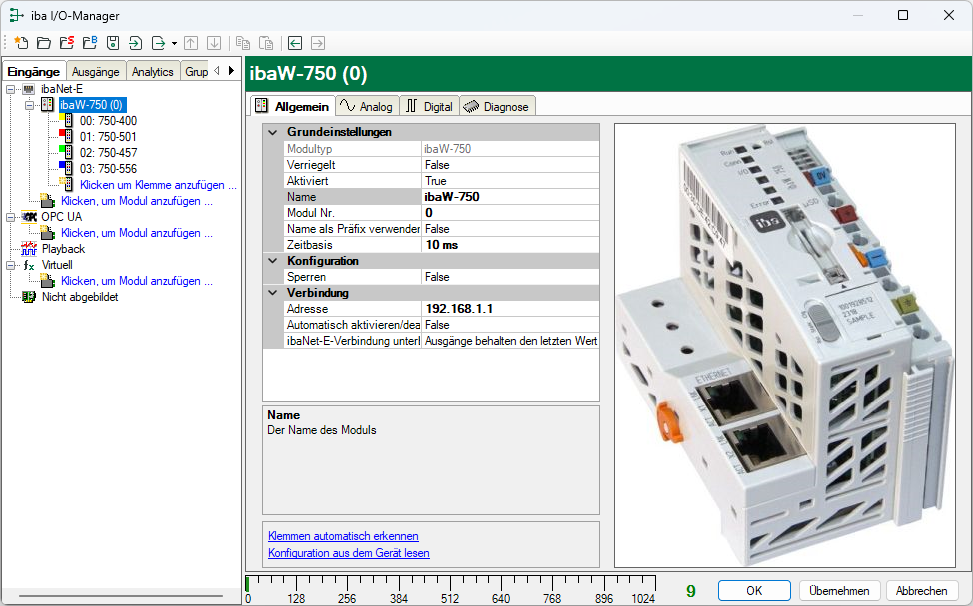Create a new I/O configuration
973x606 pixels.
coord(21,43)
